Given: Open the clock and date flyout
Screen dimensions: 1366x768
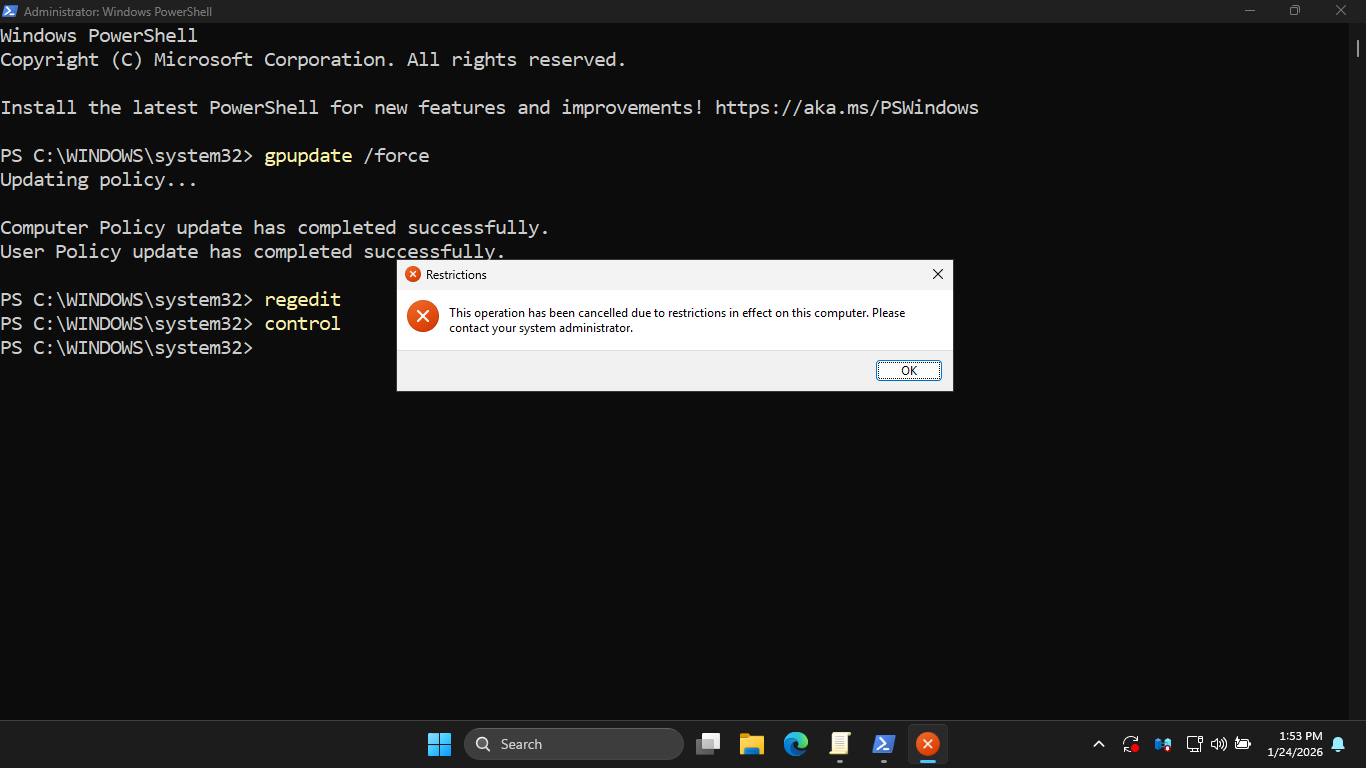Looking at the screenshot, I should (x=1294, y=744).
